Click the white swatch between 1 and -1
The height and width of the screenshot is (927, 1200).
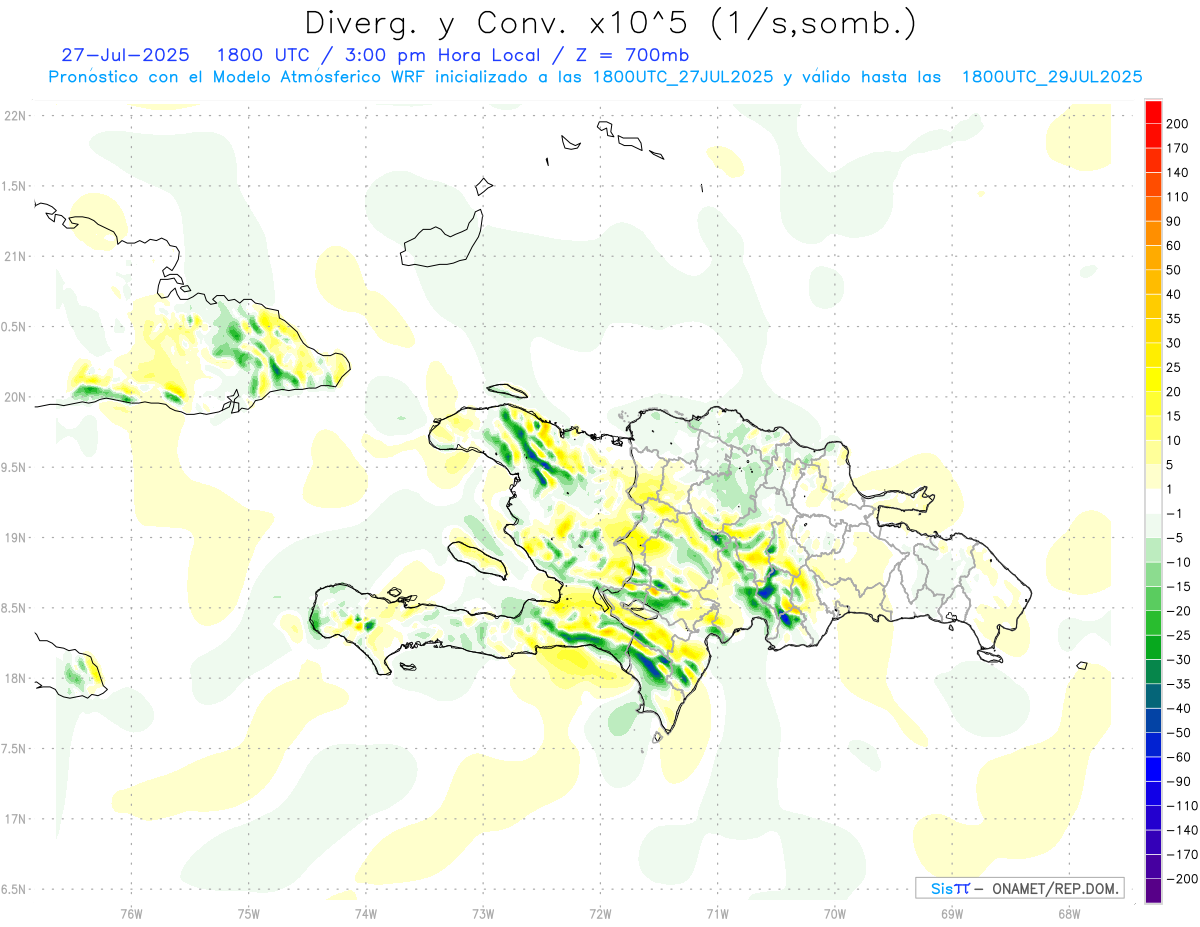[1153, 501]
